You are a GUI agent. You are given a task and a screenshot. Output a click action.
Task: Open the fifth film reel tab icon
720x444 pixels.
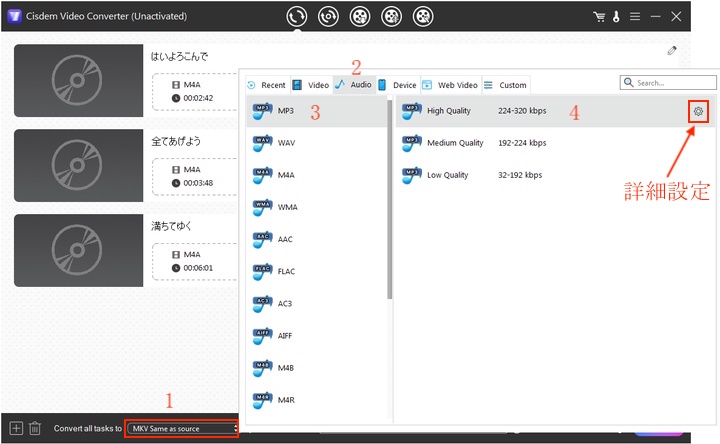pyautogui.click(x=423, y=17)
